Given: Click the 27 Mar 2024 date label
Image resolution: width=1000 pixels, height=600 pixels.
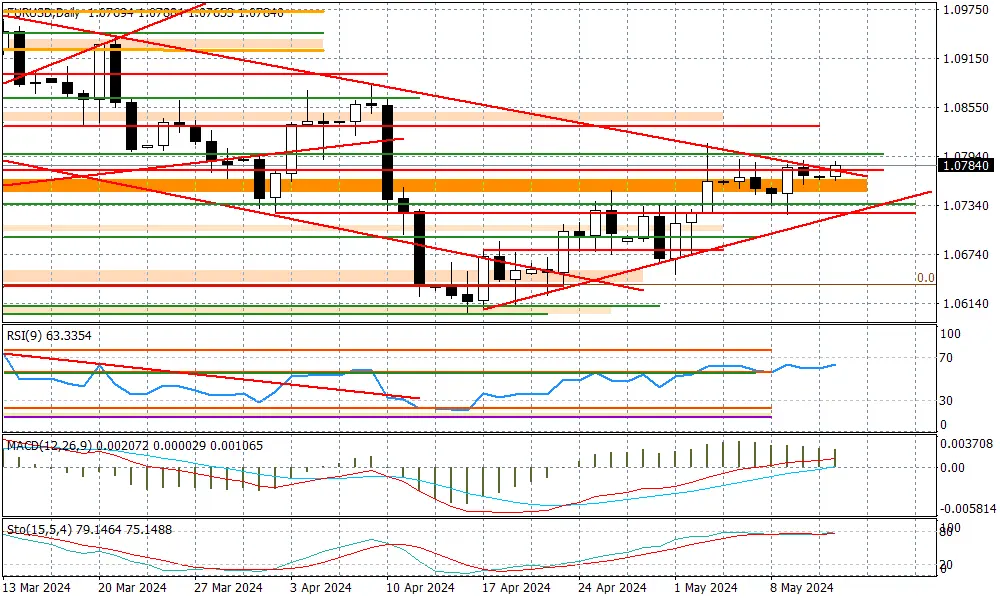Looking at the screenshot, I should 229,588.
